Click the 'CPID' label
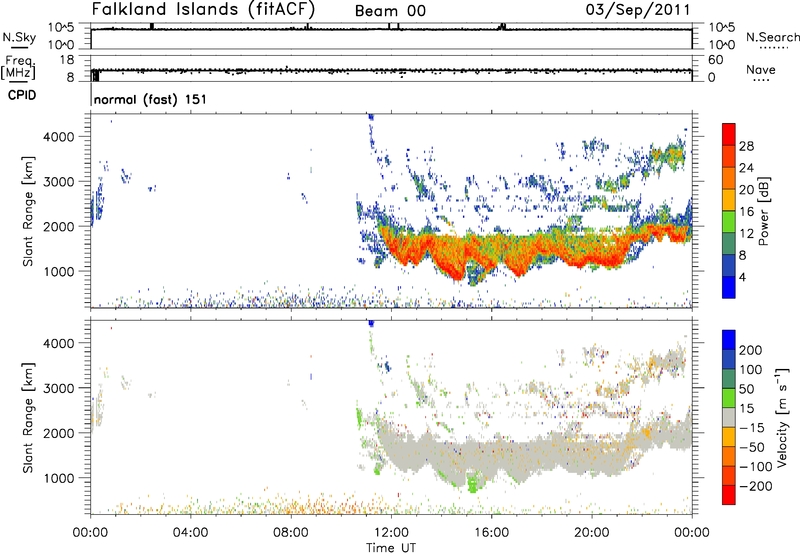 [x=22, y=95]
